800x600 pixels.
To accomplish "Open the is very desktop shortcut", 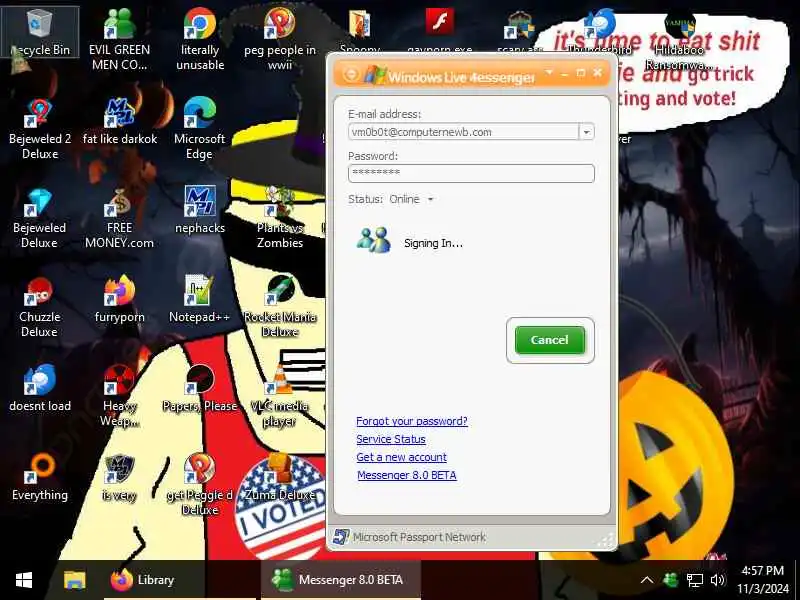I will 119,478.
